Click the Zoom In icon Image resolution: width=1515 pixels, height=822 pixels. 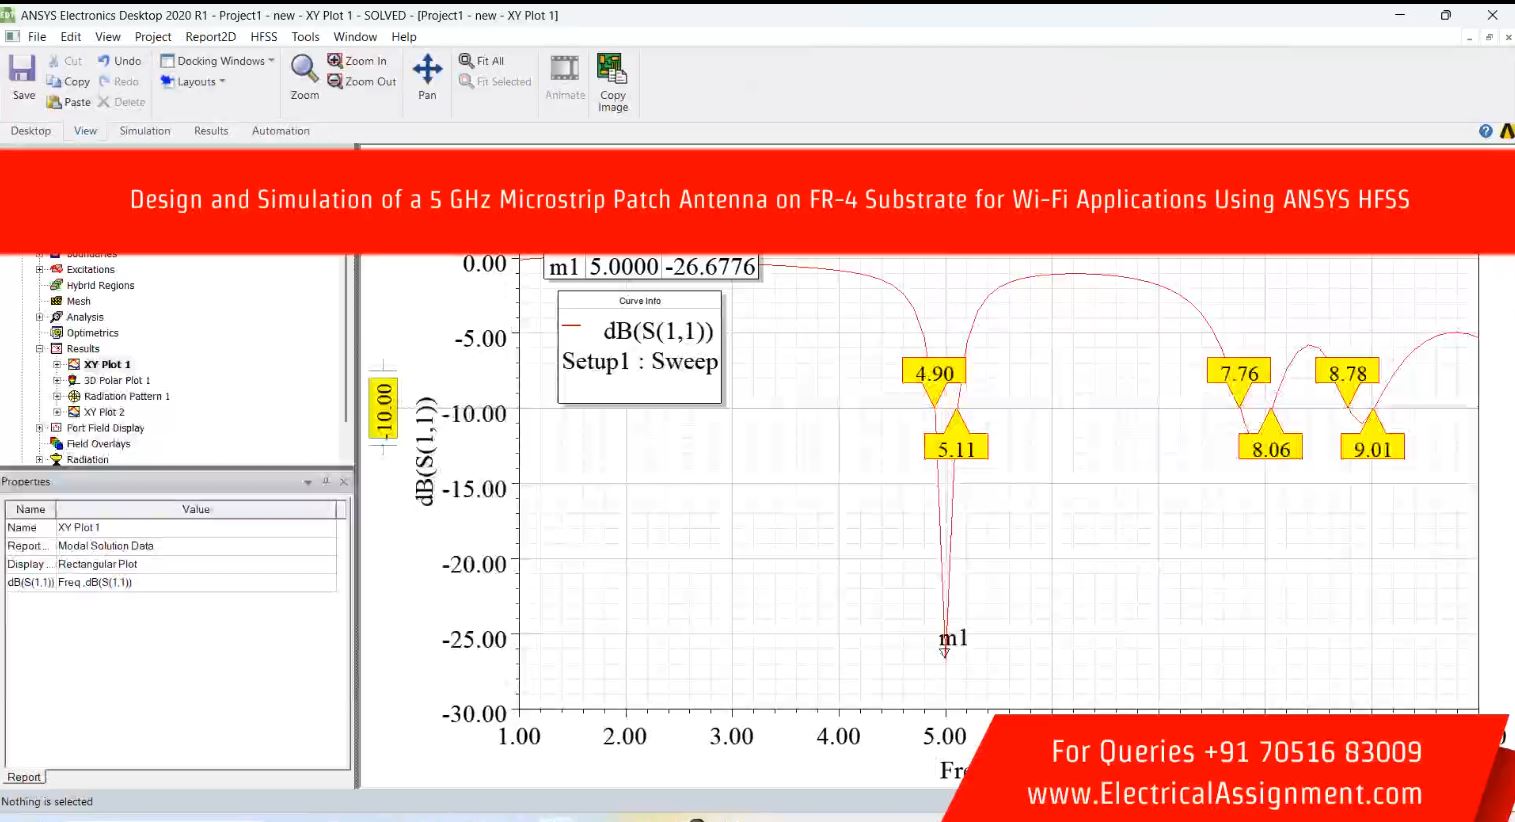pos(336,61)
